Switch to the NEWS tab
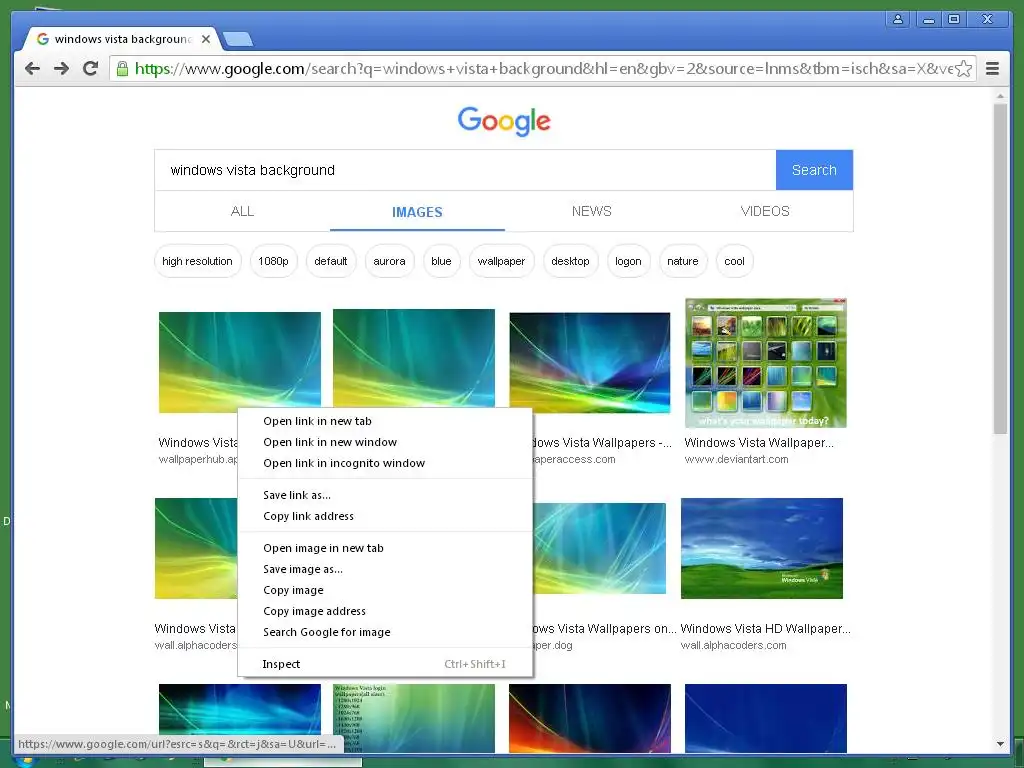The height and width of the screenshot is (768, 1024). coord(592,211)
